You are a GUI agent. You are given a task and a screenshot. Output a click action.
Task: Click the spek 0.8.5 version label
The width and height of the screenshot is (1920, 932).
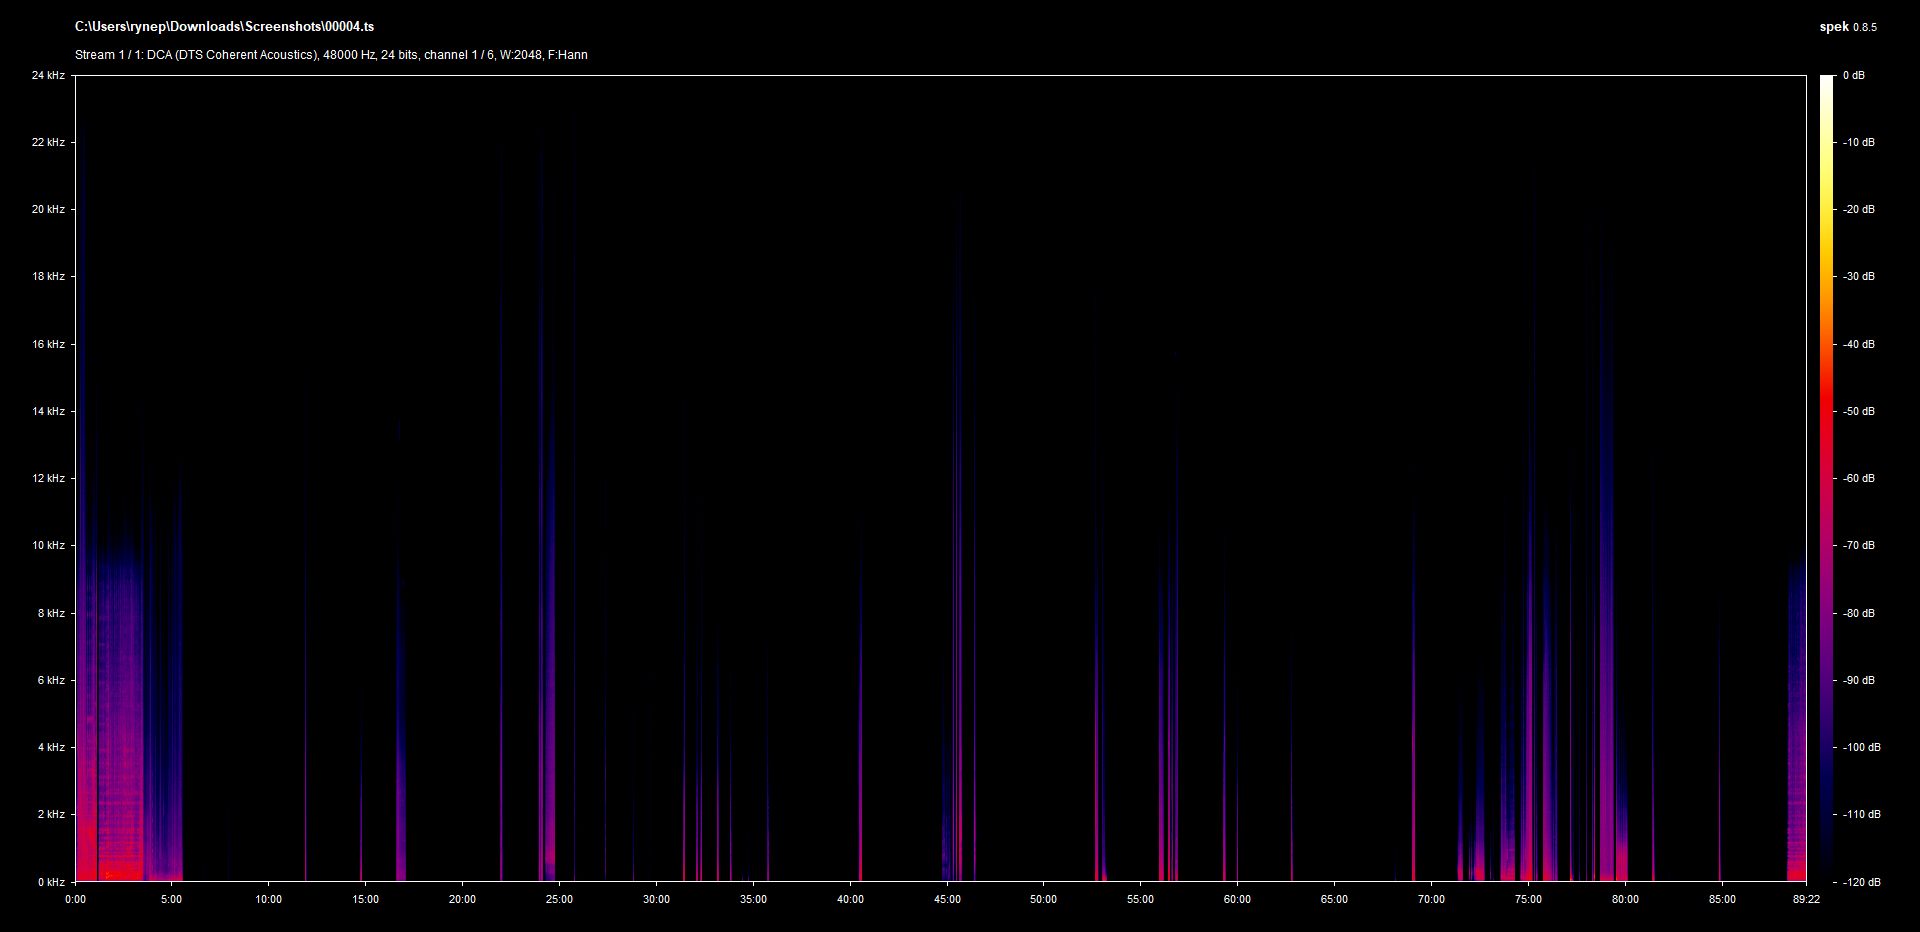coord(1847,27)
